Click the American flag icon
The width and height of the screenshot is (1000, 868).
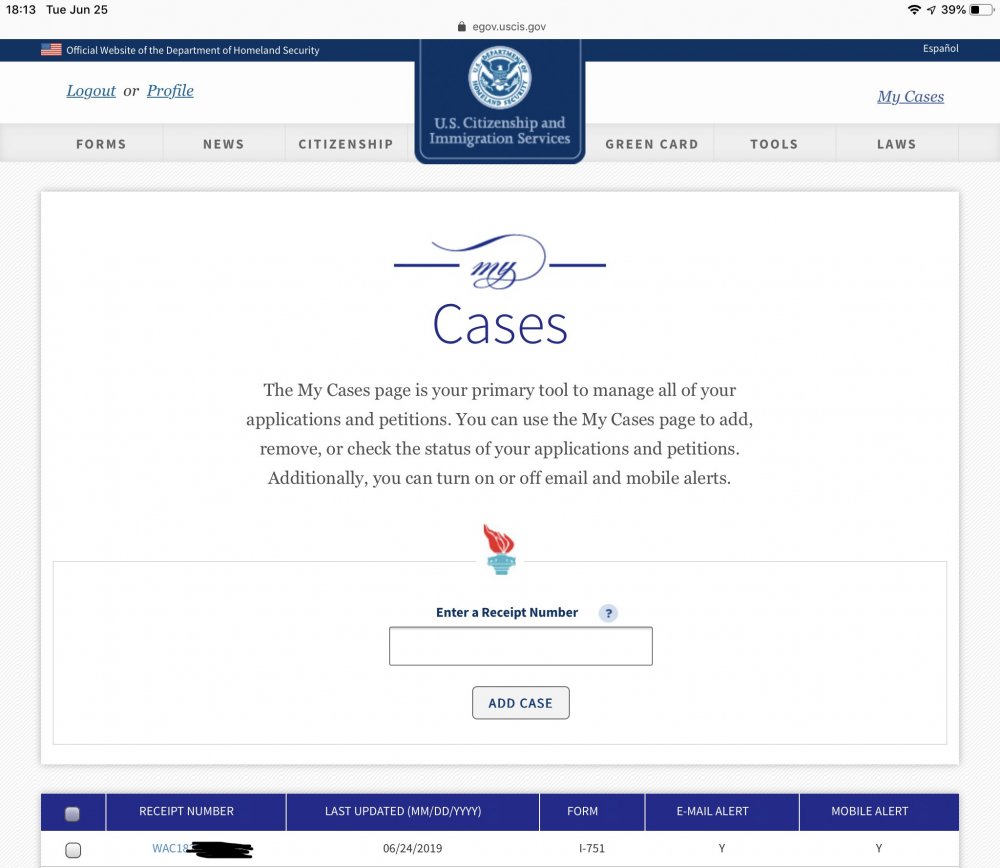pyautogui.click(x=51, y=50)
